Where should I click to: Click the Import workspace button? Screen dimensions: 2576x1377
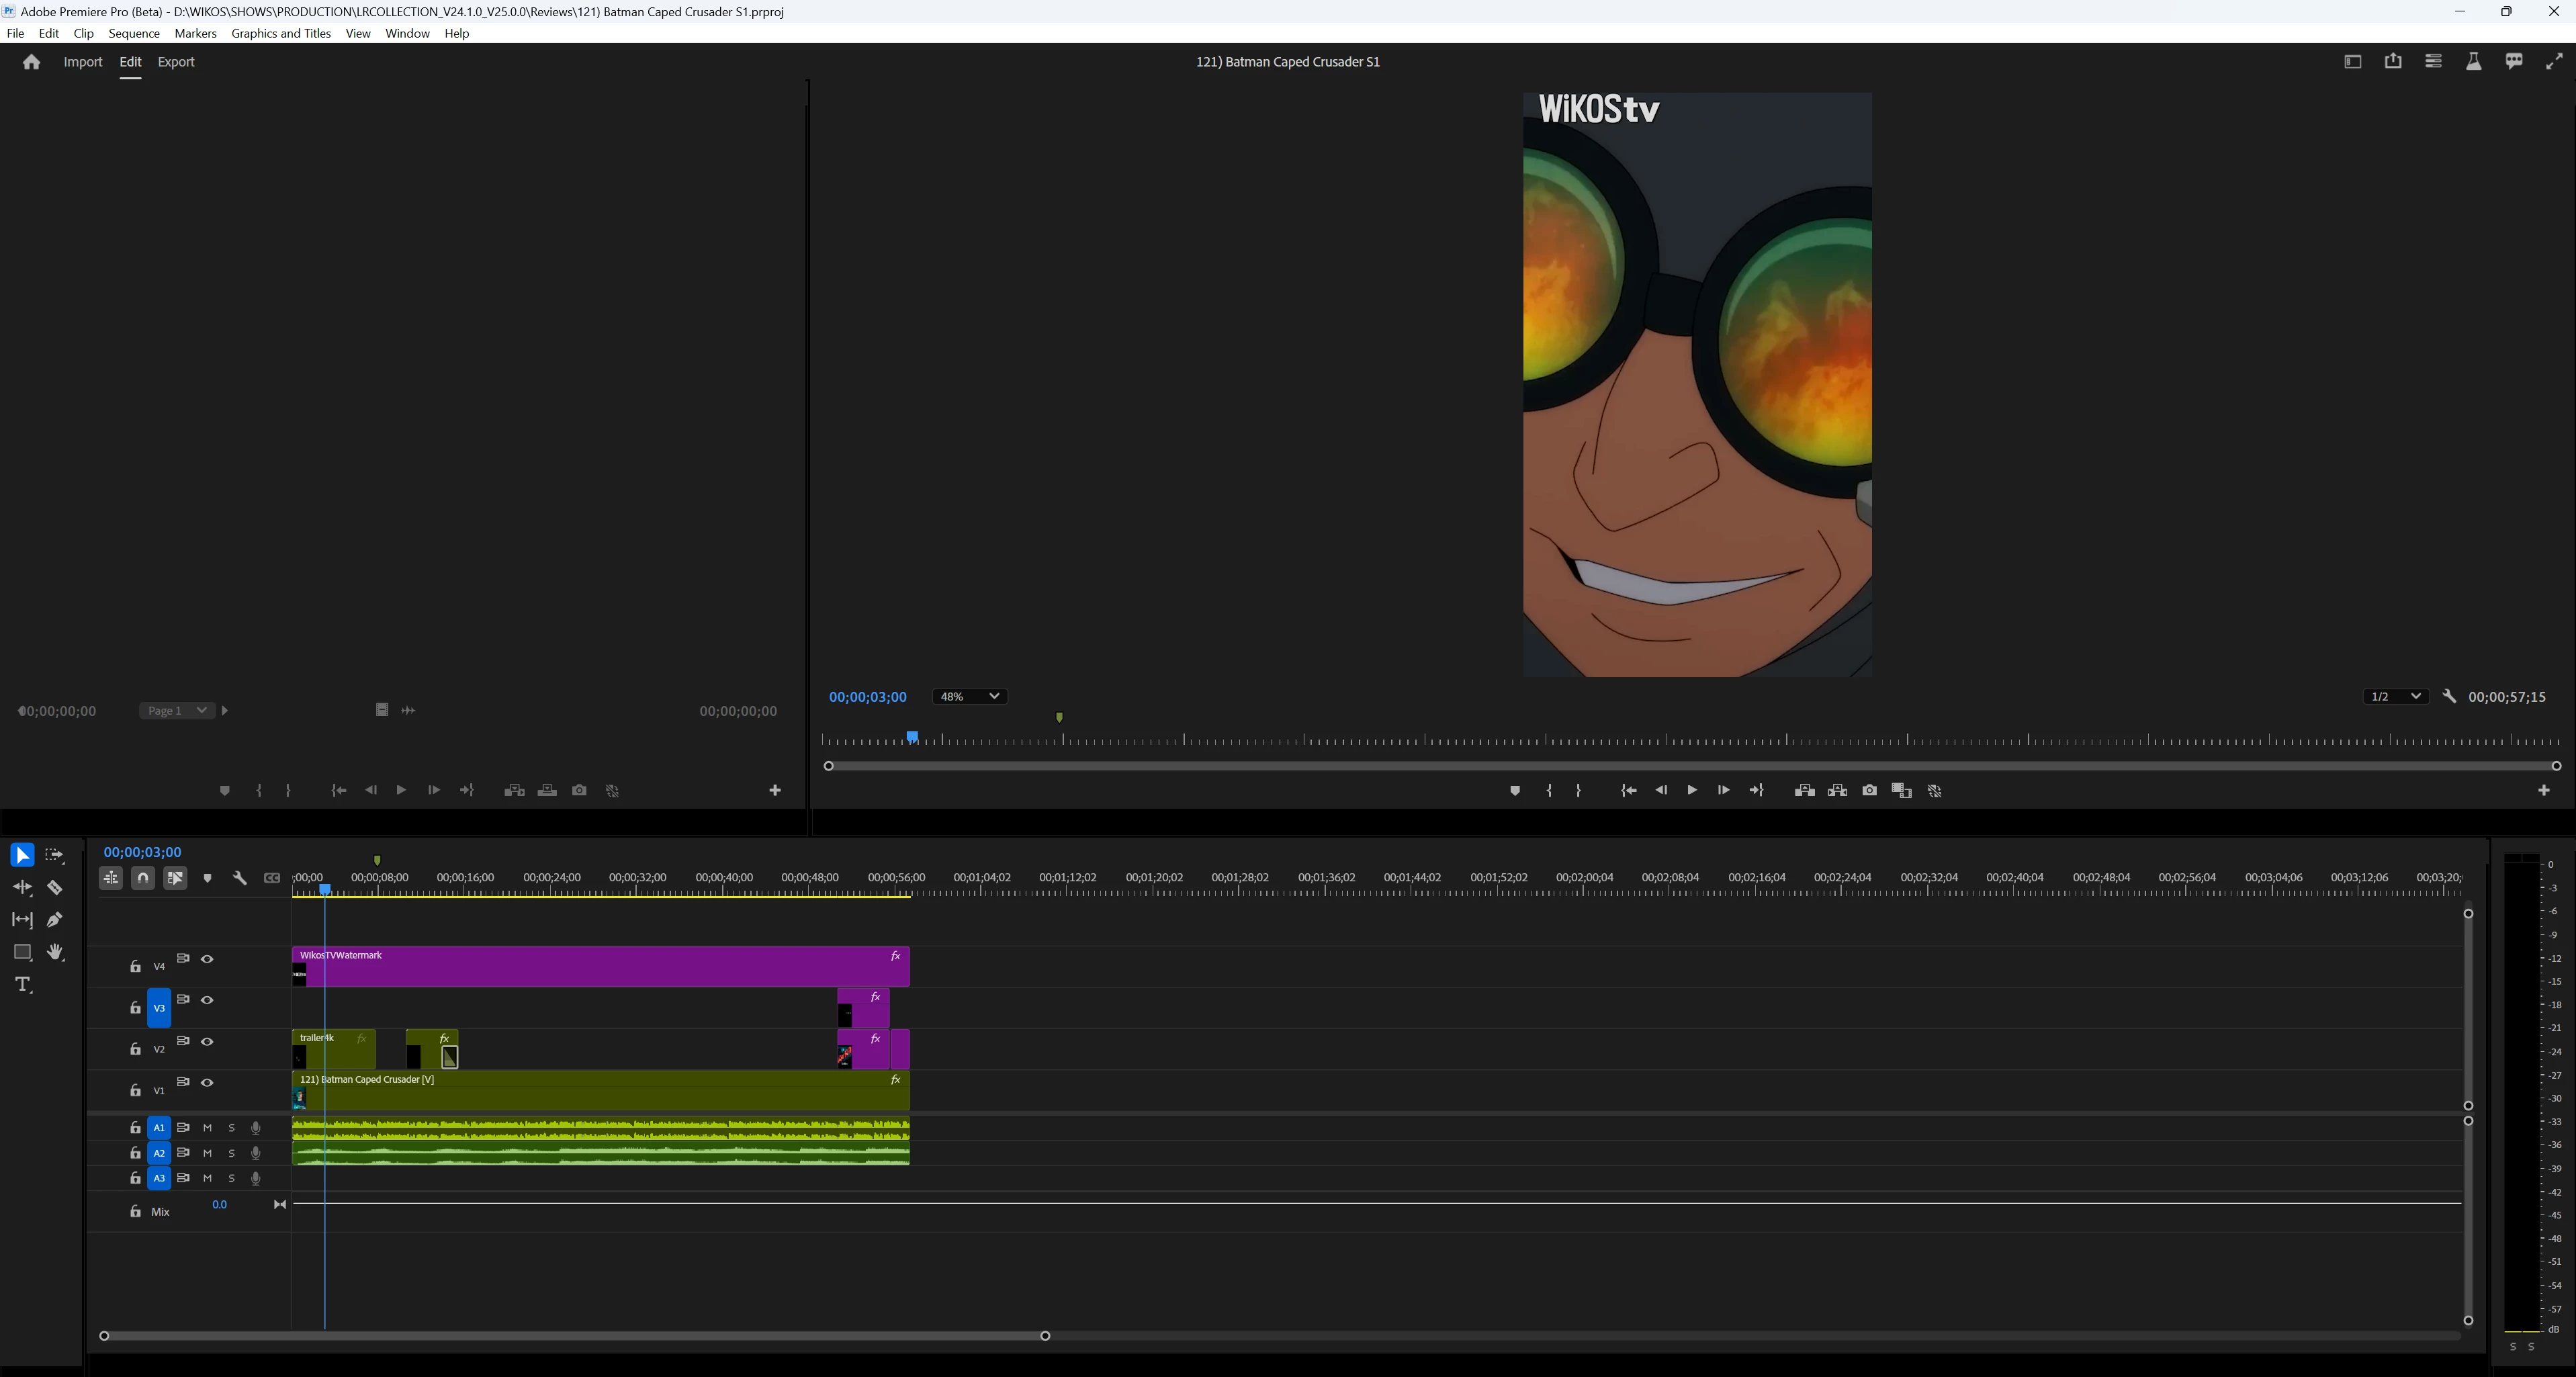tap(83, 62)
